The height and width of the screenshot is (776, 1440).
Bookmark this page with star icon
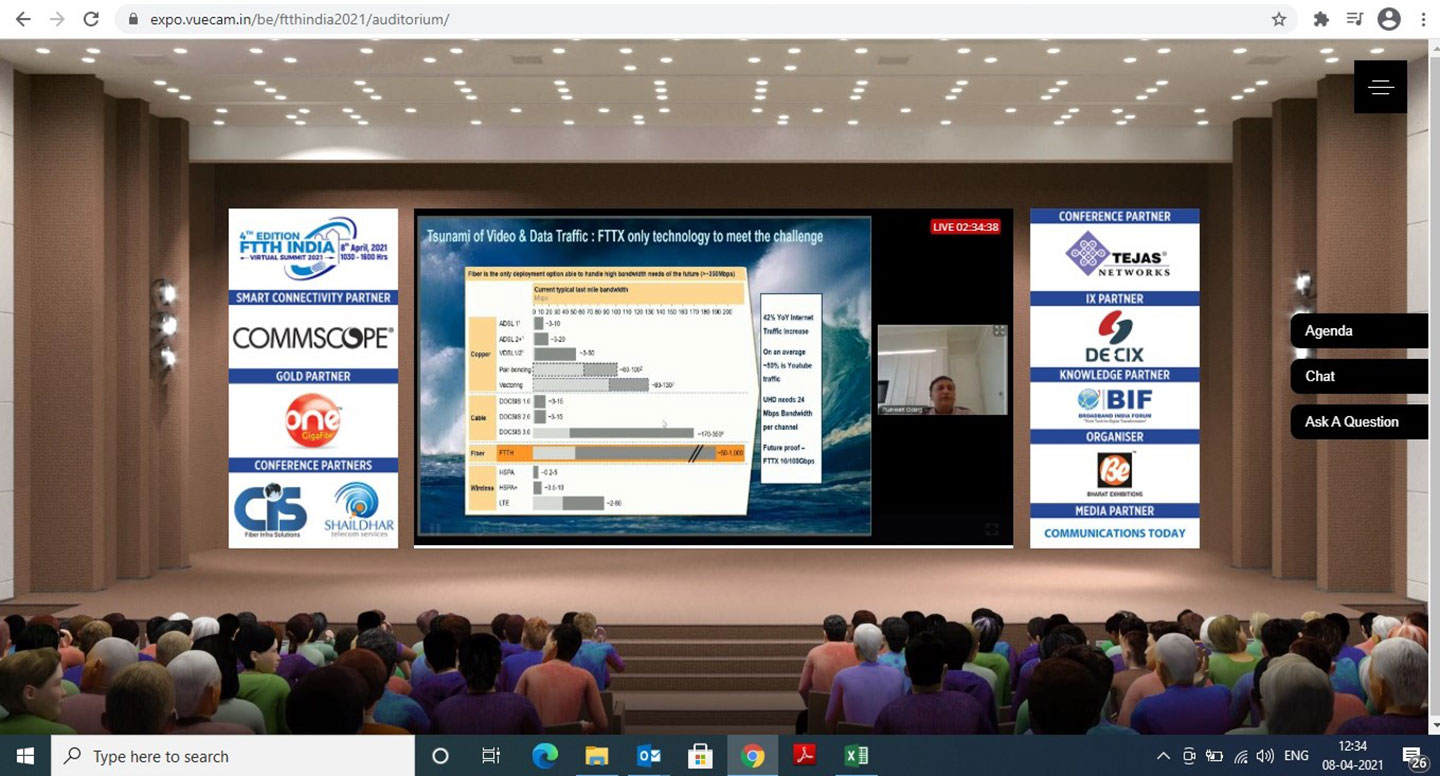[1278, 19]
